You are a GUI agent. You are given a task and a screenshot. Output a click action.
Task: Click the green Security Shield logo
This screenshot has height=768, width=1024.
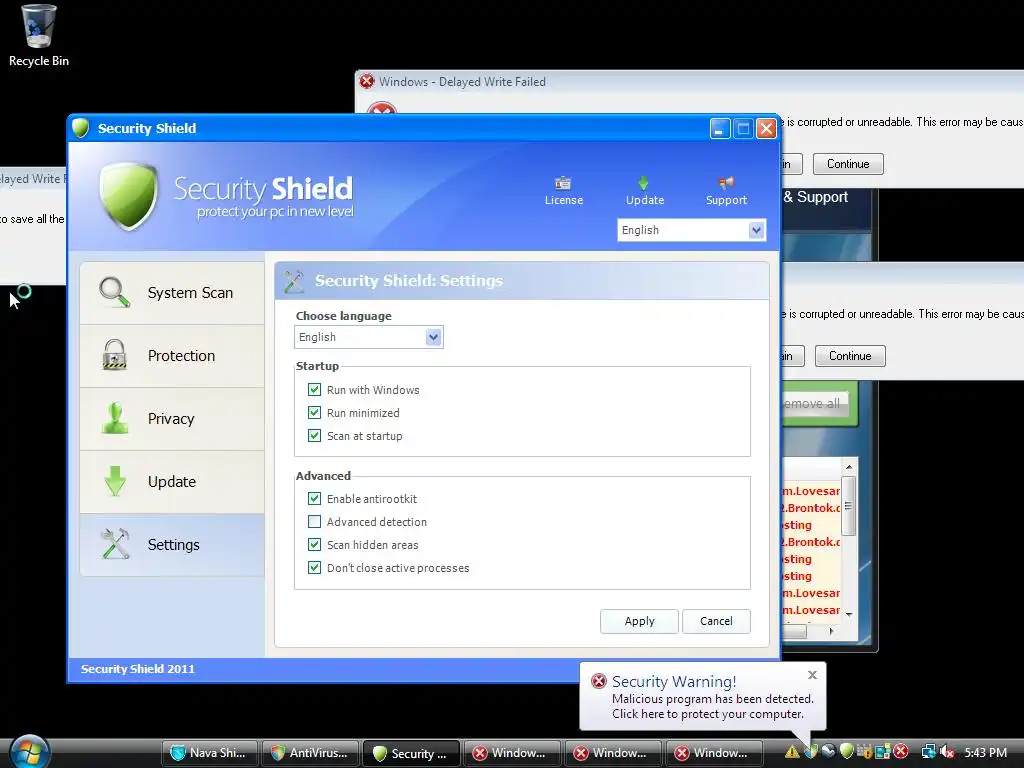coord(129,196)
